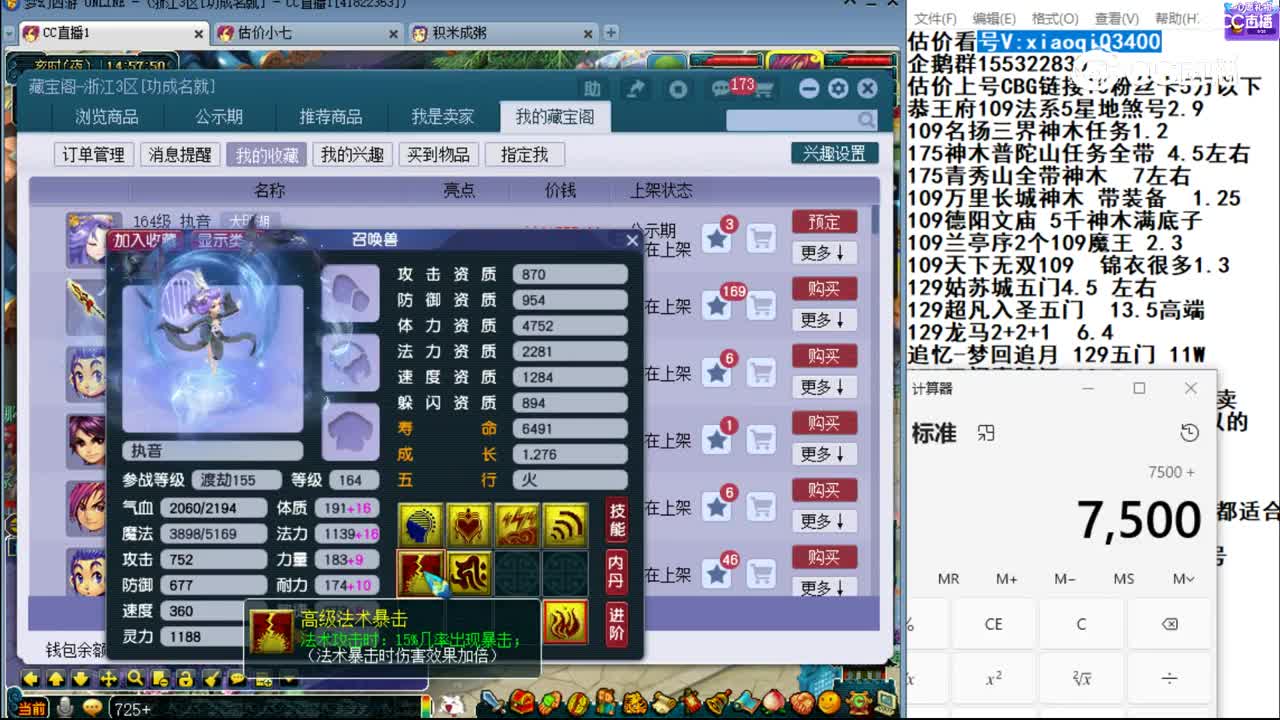
Task: Click the third pet equipment slot (armor)
Action: tap(350, 432)
